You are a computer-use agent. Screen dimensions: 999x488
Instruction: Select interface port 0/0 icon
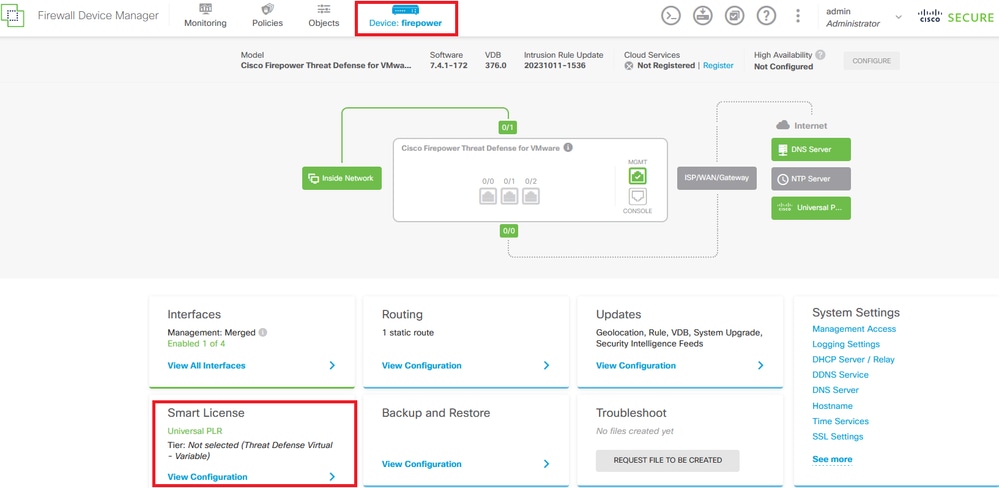click(x=488, y=196)
